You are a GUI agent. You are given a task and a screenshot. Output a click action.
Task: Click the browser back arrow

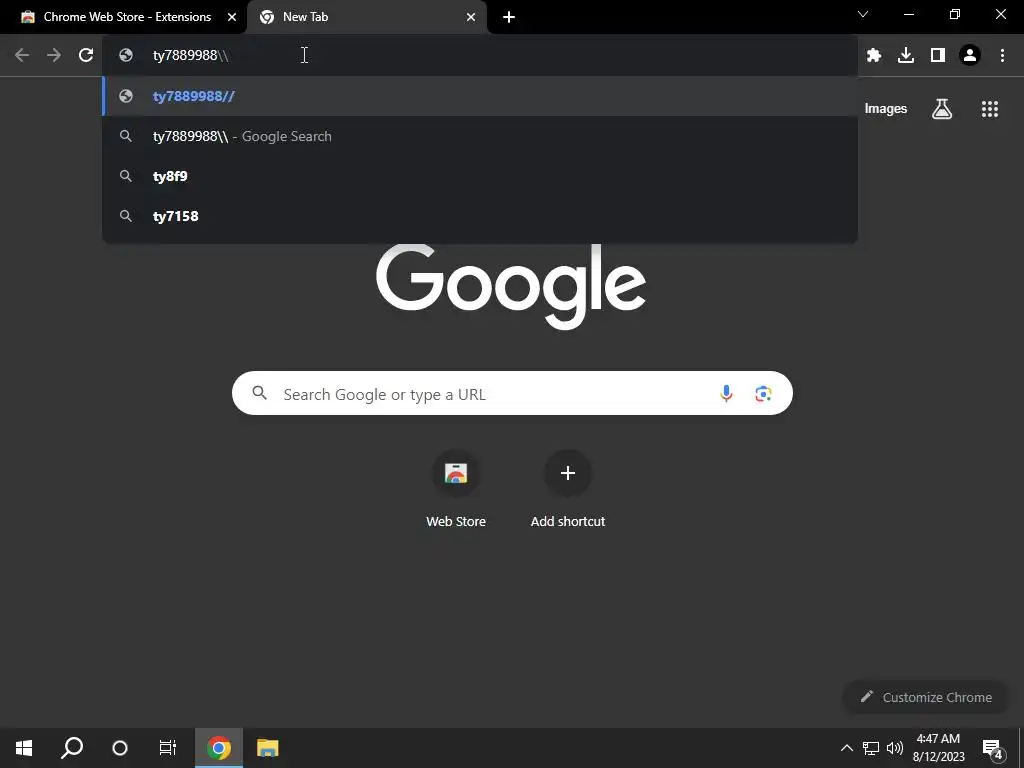[x=22, y=55]
